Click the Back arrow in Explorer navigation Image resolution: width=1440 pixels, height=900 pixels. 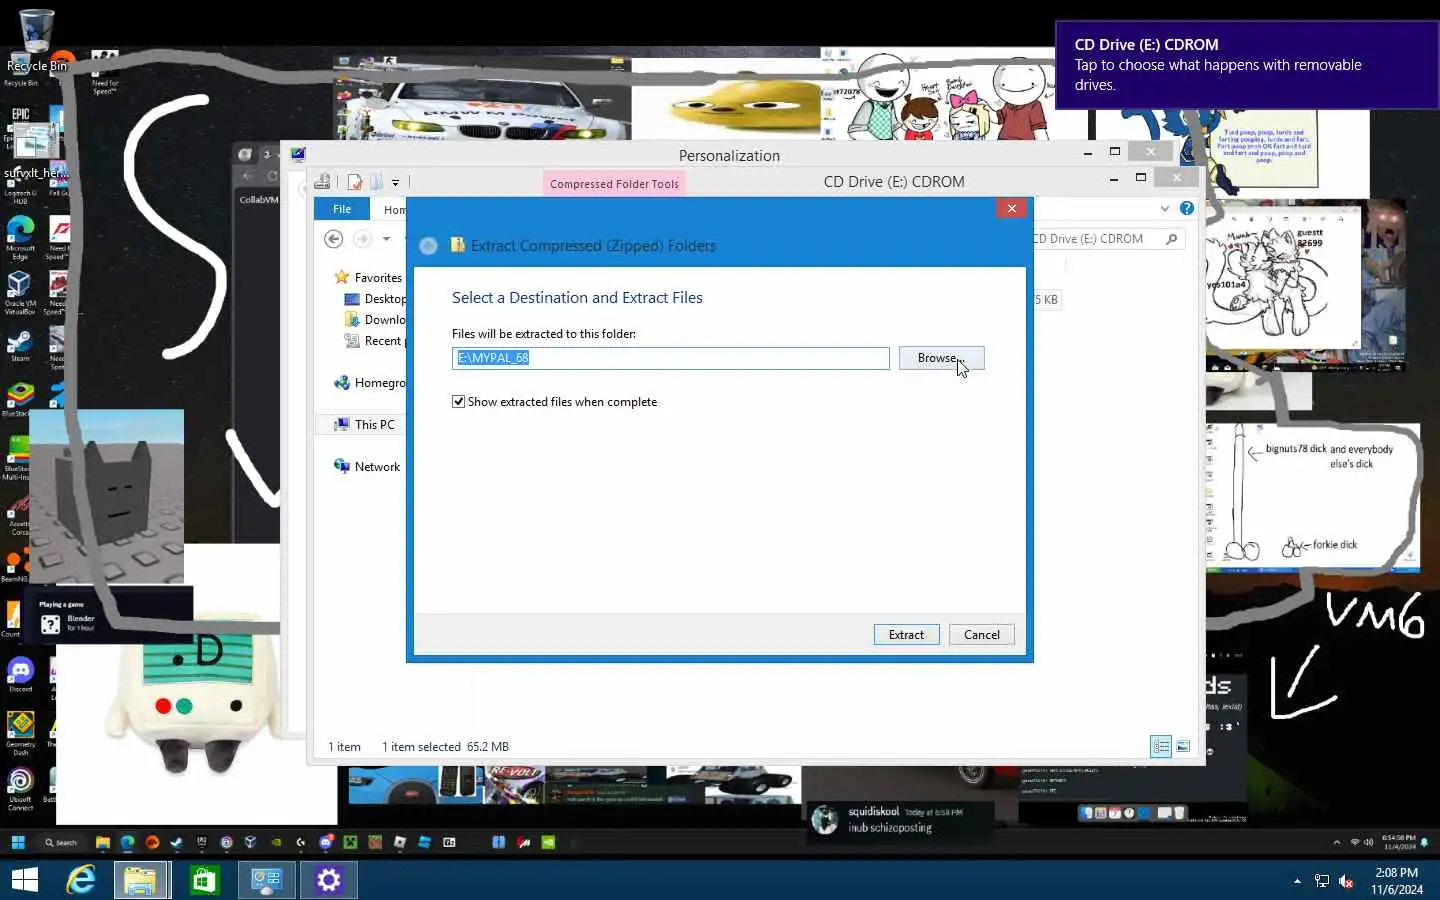[334, 239]
